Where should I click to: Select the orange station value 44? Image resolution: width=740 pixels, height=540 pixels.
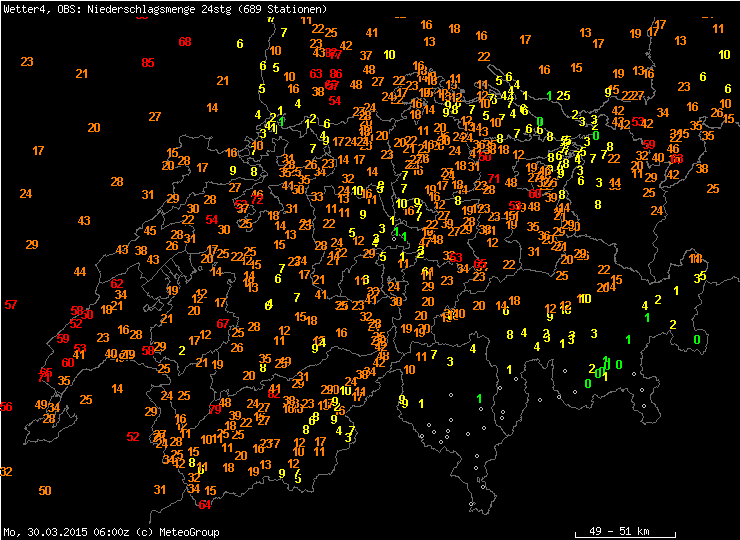[x=80, y=271]
